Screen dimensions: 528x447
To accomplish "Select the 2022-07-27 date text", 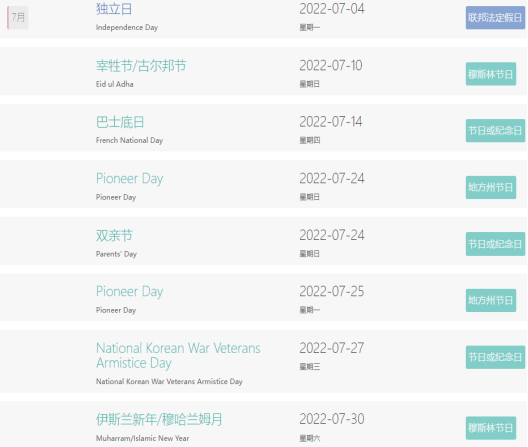I will coord(332,348).
